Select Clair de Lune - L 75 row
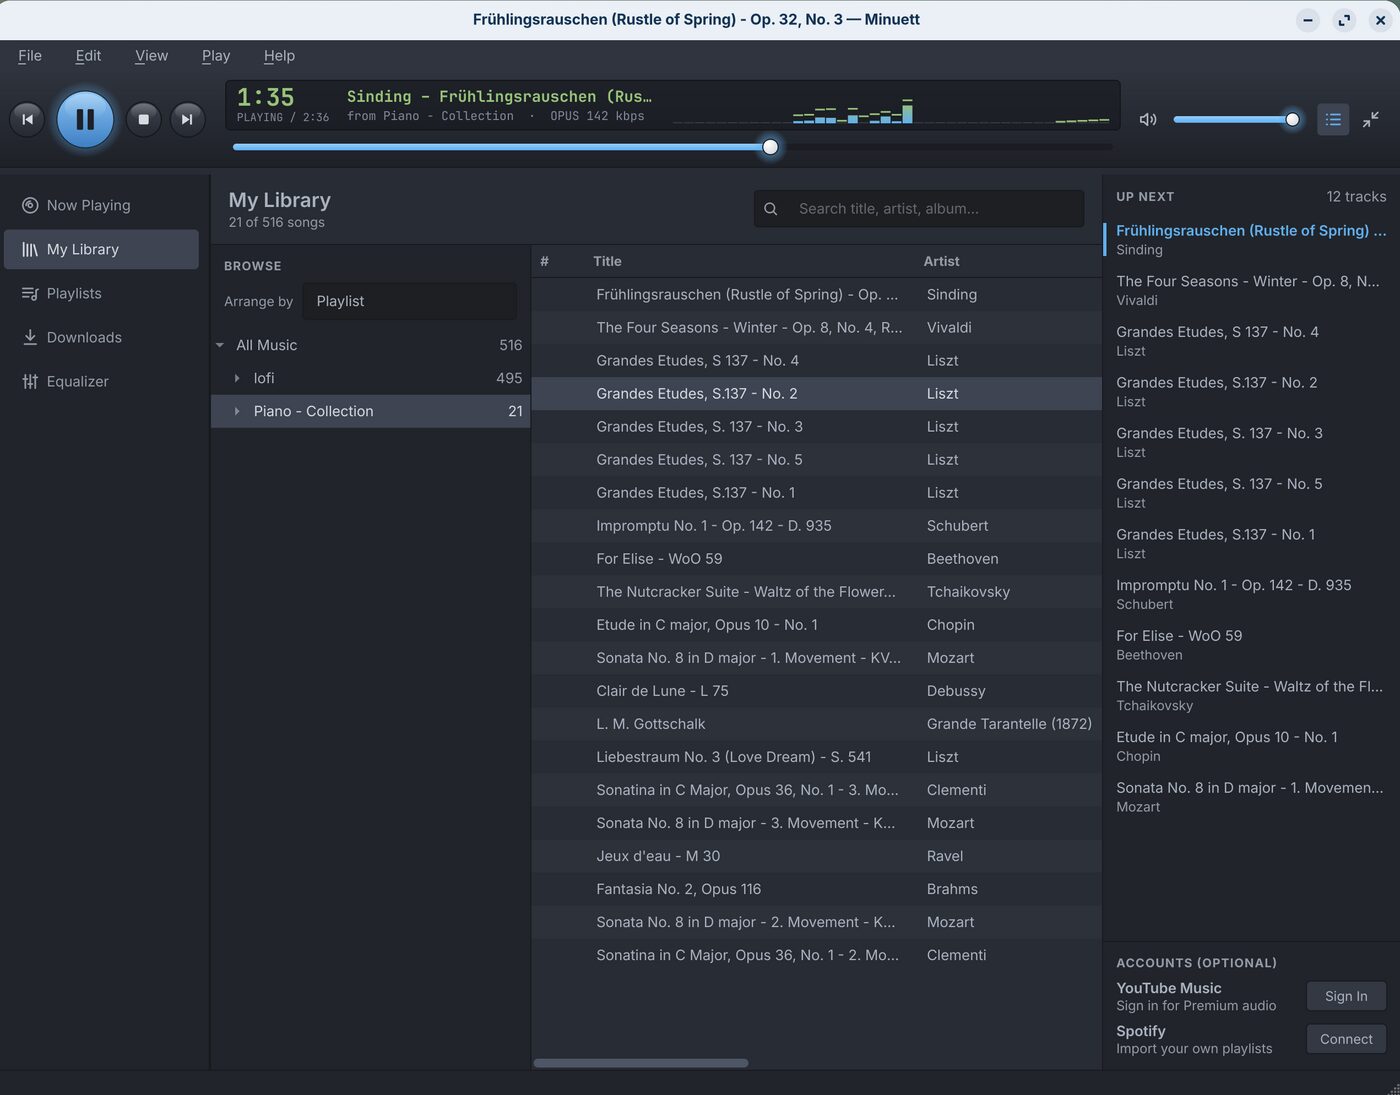 click(x=816, y=690)
